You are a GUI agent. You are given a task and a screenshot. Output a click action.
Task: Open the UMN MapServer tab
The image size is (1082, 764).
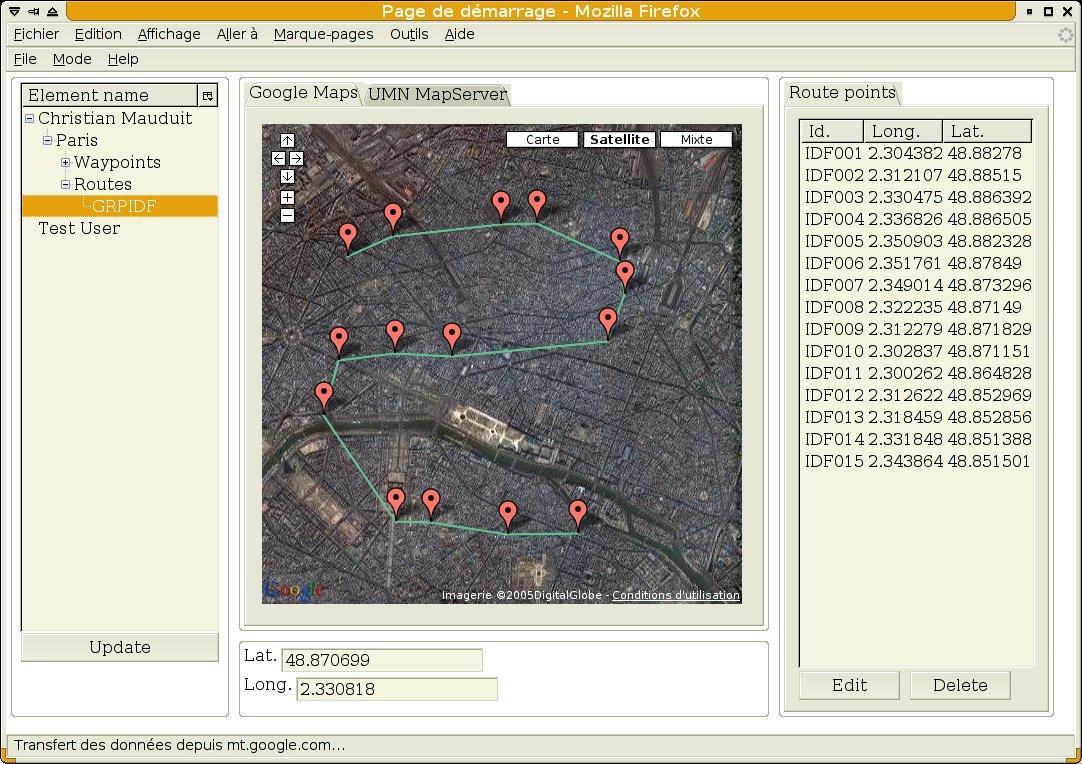pos(437,95)
